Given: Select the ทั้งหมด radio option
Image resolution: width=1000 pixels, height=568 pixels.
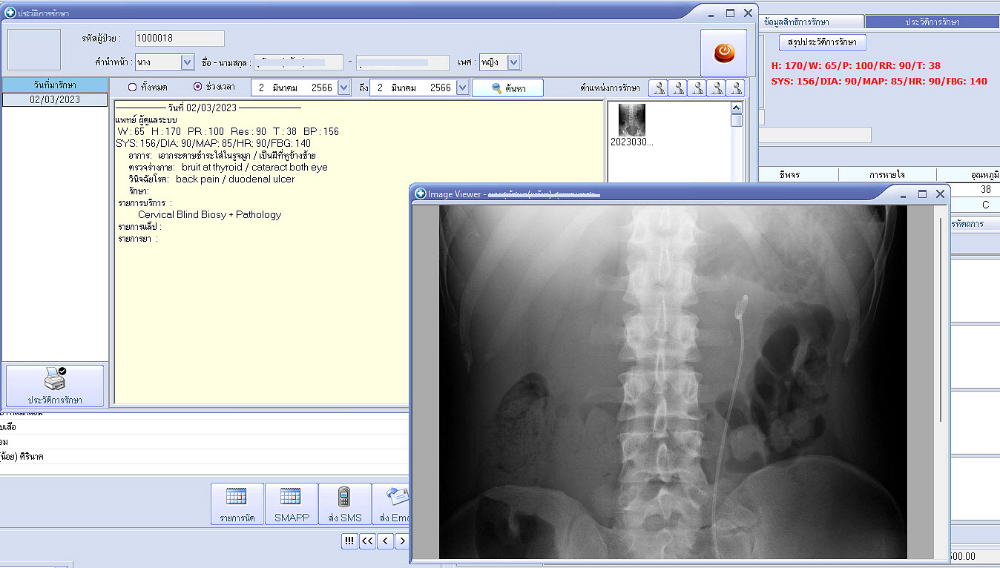Looking at the screenshot, I should [x=132, y=87].
